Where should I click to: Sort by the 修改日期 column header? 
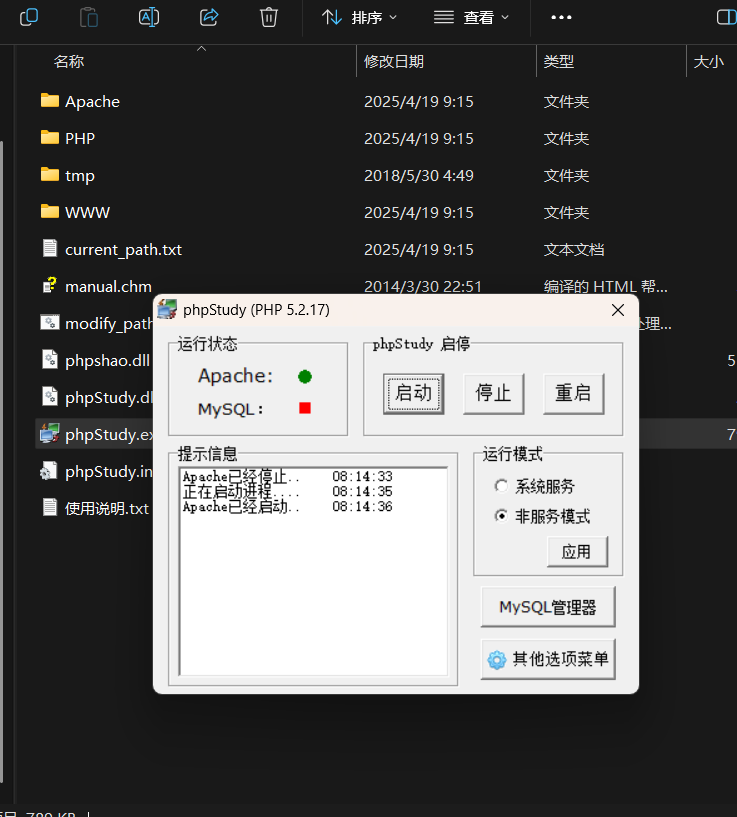394,61
